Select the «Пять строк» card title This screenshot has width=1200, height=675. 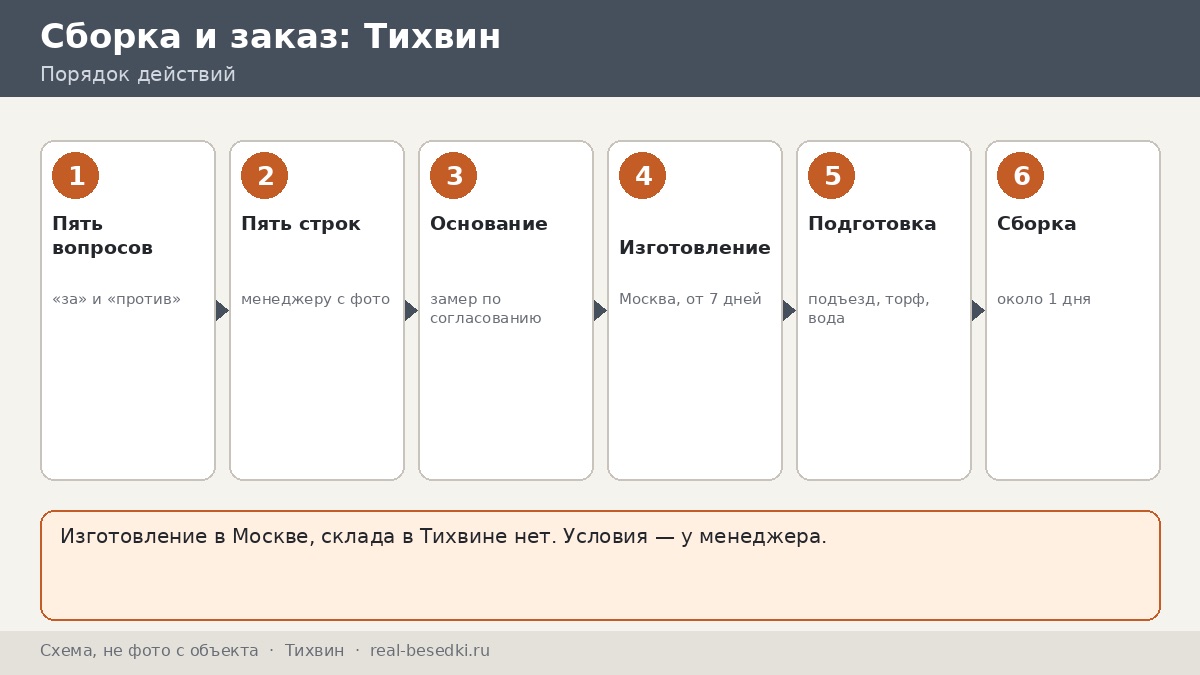pos(301,224)
